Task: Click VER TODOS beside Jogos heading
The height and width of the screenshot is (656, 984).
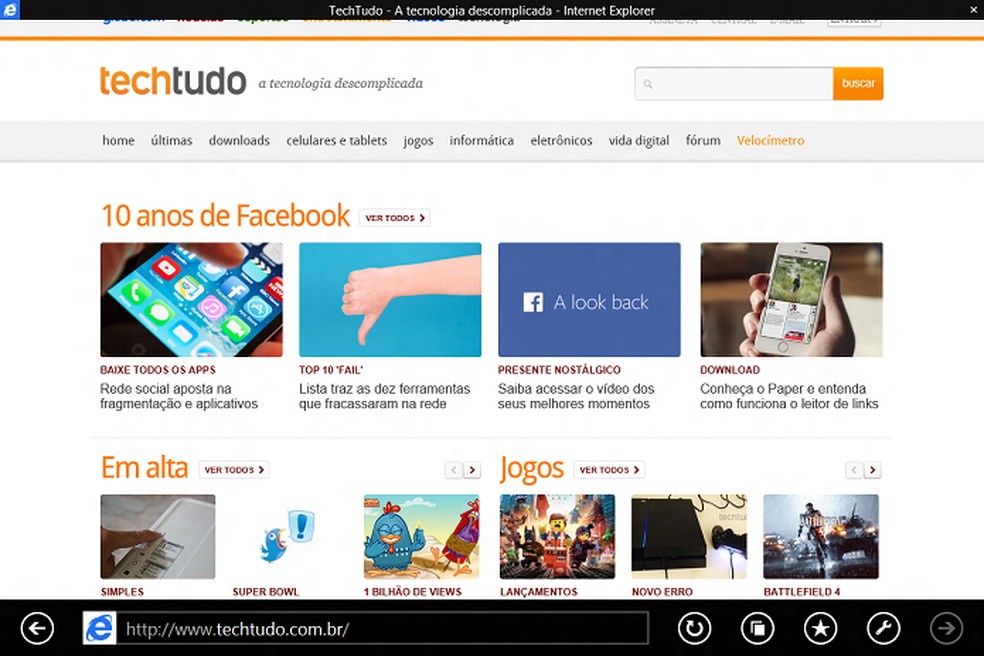Action: point(609,470)
